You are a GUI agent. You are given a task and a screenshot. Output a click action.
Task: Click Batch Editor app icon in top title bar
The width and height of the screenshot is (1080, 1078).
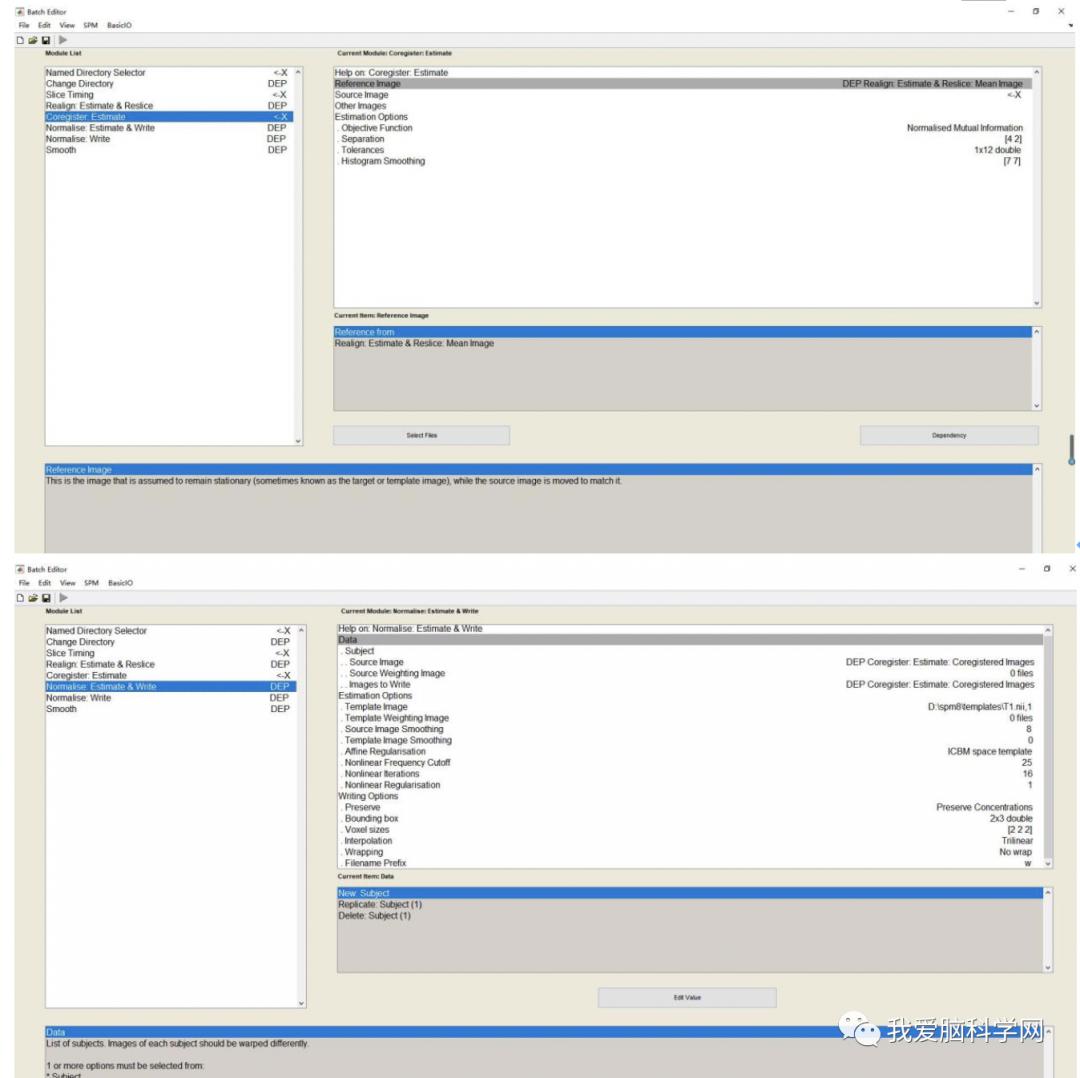point(20,12)
